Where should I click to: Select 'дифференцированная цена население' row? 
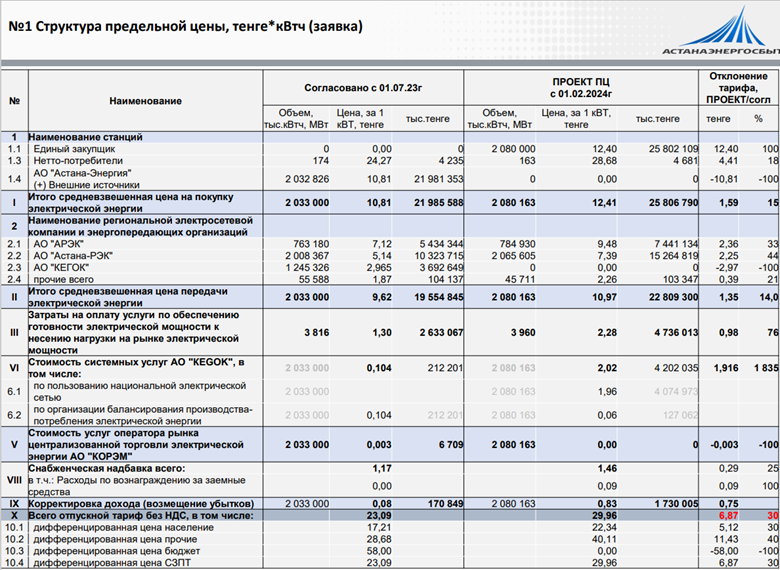pos(390,527)
